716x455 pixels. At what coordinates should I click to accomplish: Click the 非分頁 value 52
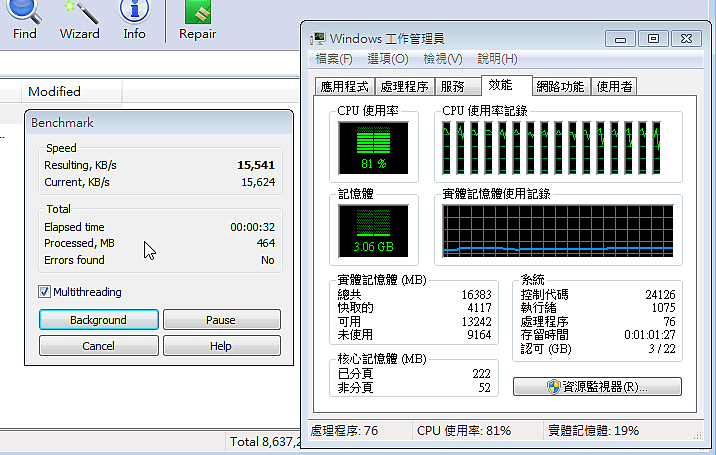[484, 387]
